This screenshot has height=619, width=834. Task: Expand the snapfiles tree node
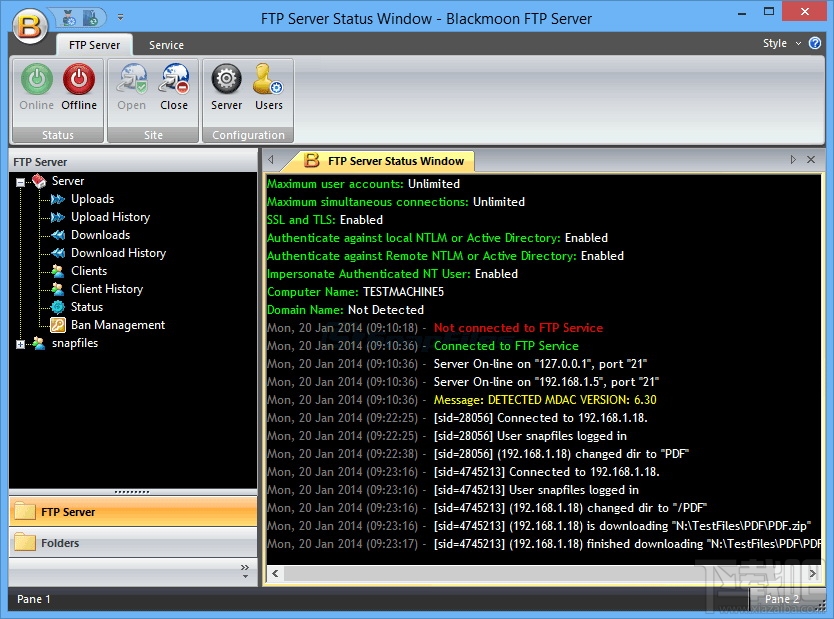[x=20, y=345]
